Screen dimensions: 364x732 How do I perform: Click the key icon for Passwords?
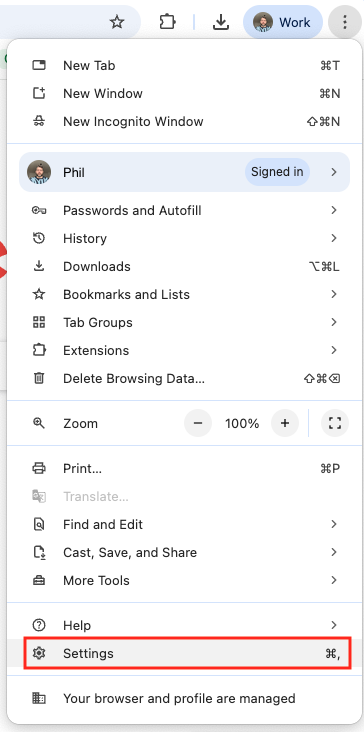pyautogui.click(x=39, y=211)
